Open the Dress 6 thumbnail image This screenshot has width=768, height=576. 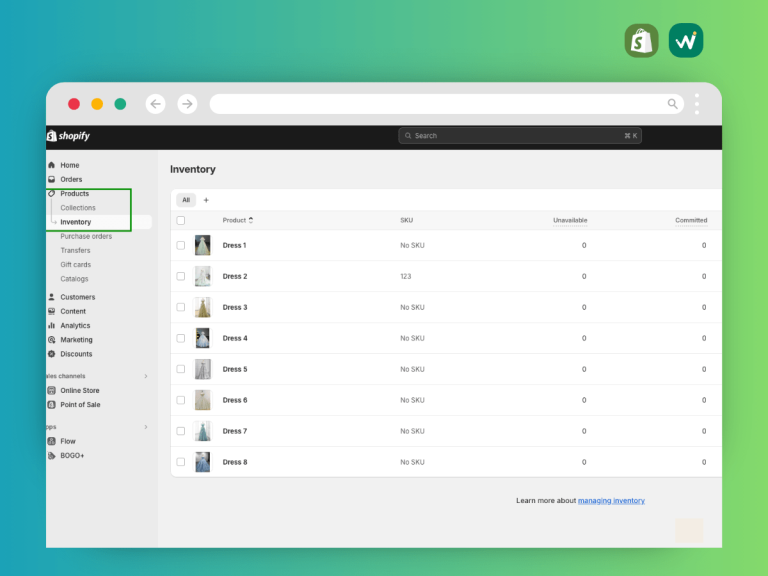tap(203, 400)
